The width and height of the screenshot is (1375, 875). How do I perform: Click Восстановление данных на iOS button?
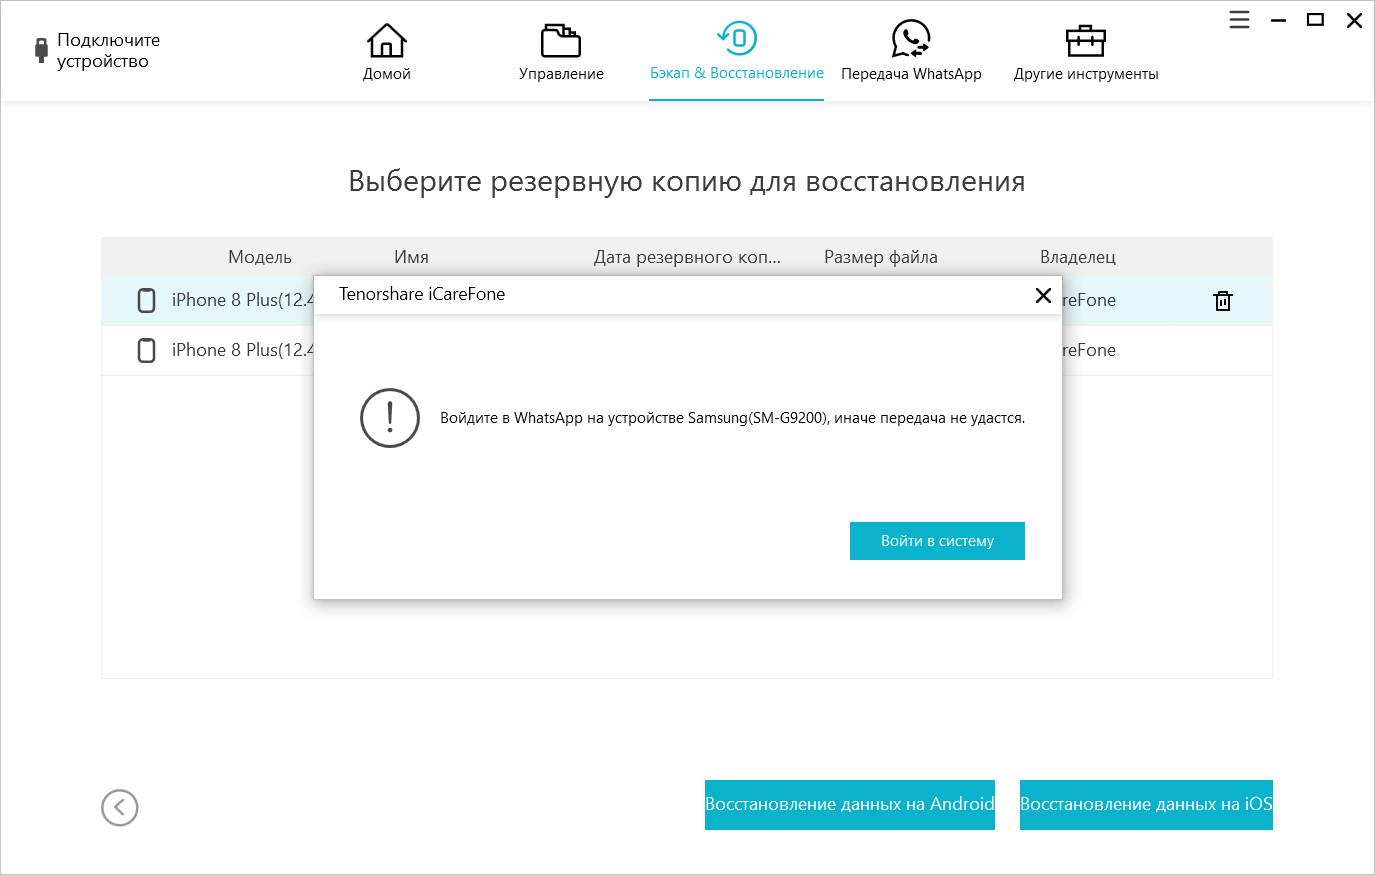(1146, 805)
